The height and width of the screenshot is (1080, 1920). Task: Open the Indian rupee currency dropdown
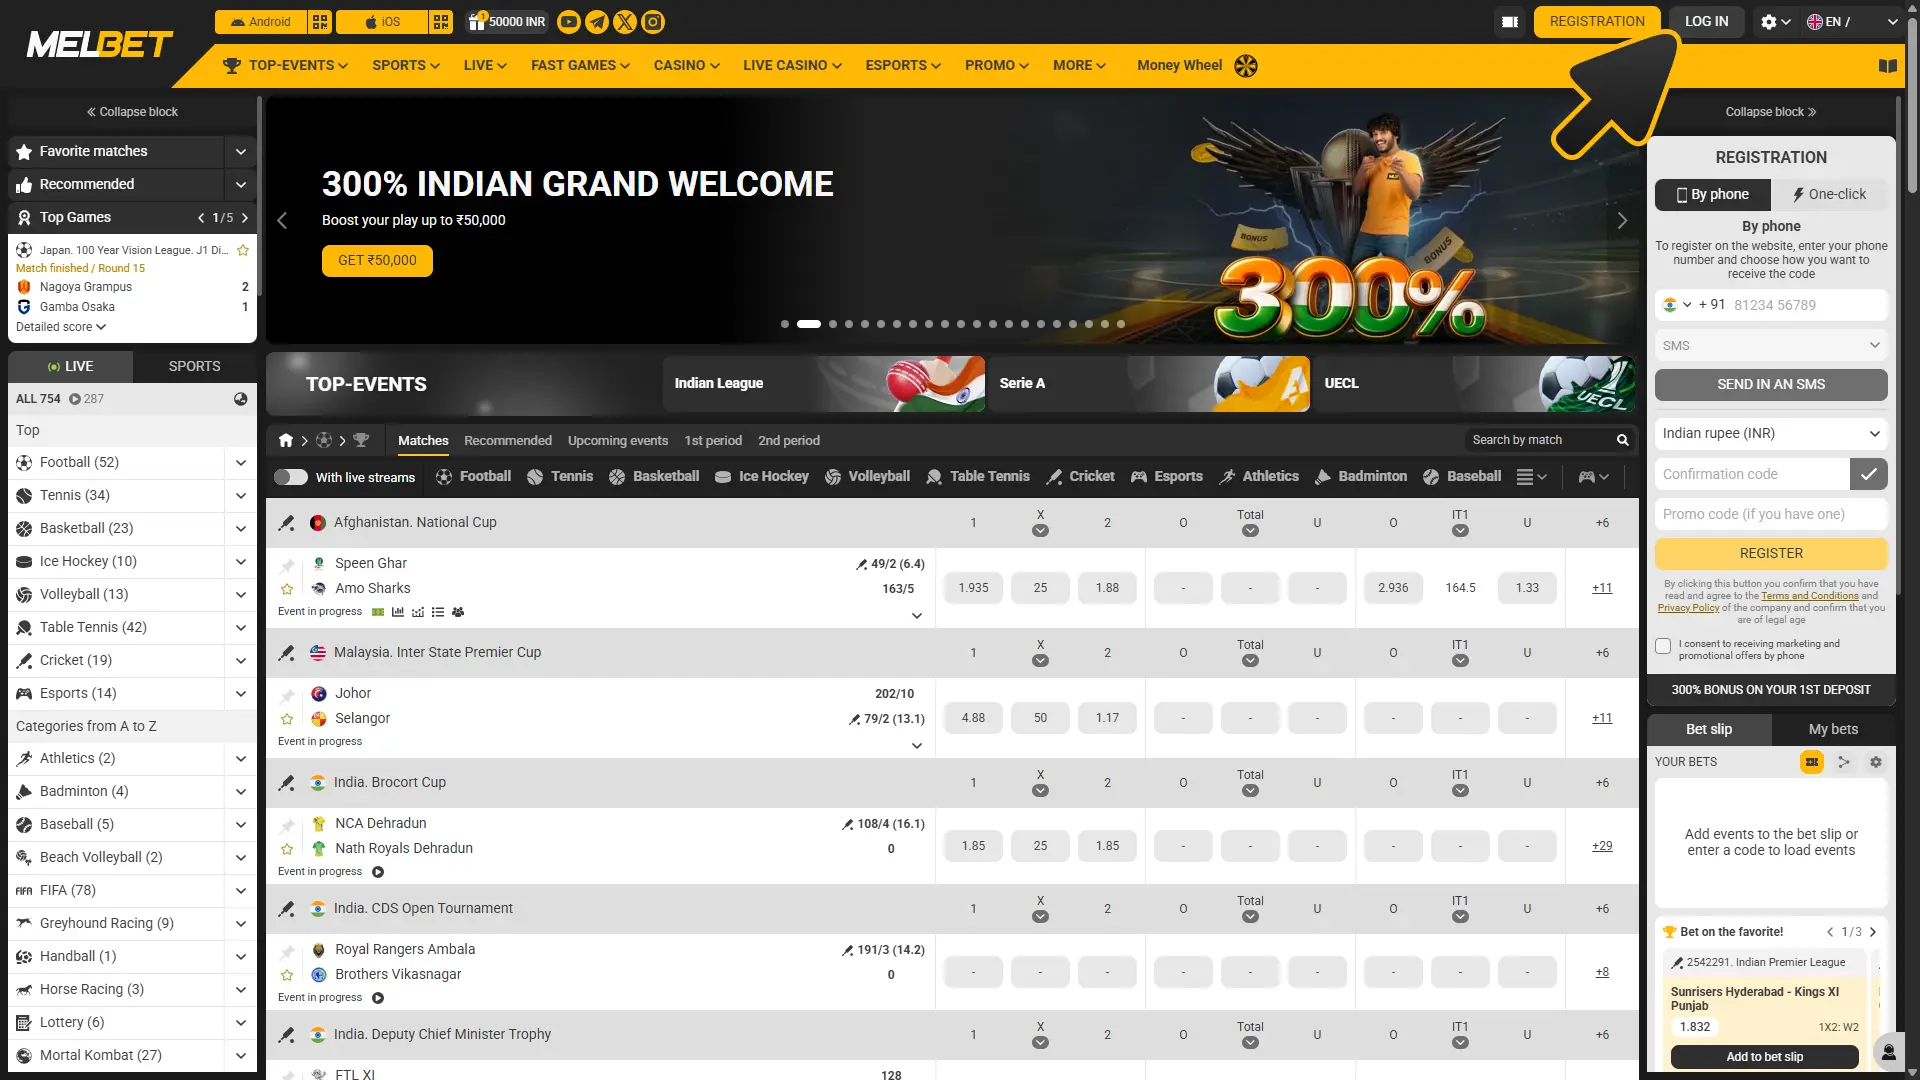(1771, 433)
